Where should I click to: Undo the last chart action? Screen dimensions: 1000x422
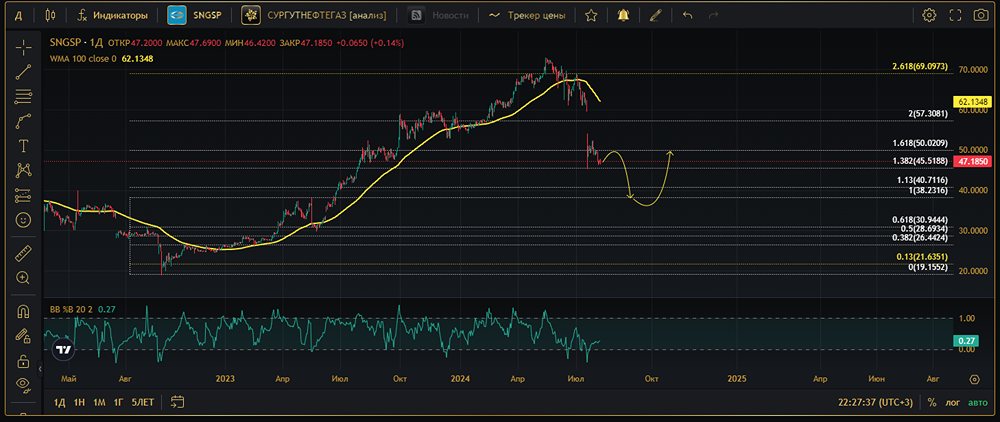(x=687, y=15)
